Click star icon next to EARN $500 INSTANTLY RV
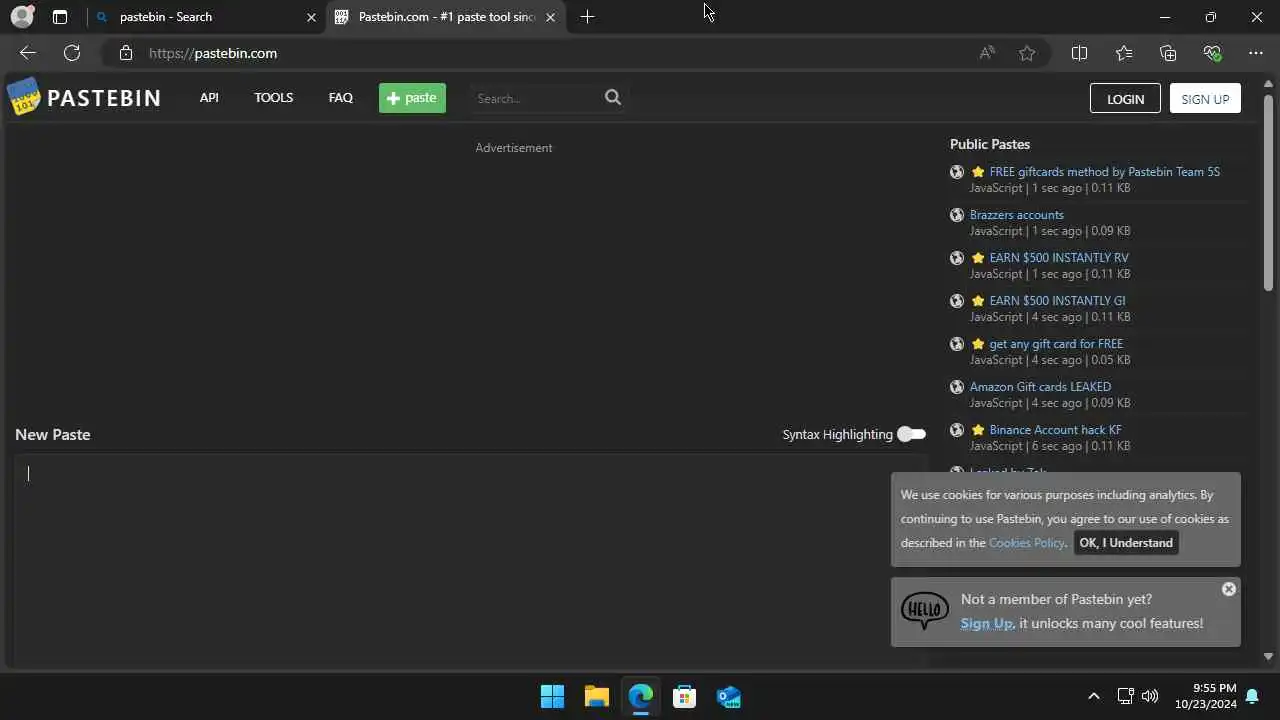 978,258
